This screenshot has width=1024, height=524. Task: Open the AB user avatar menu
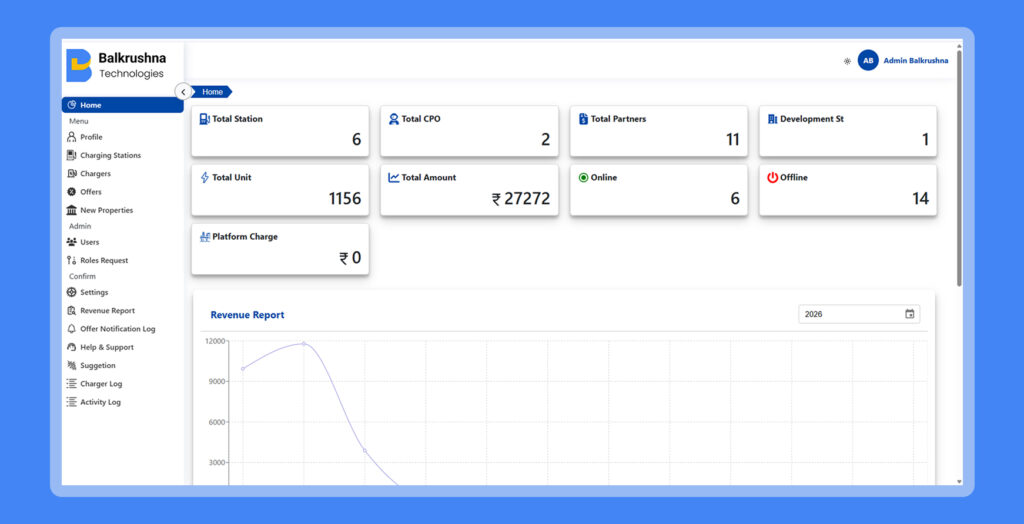pos(868,60)
